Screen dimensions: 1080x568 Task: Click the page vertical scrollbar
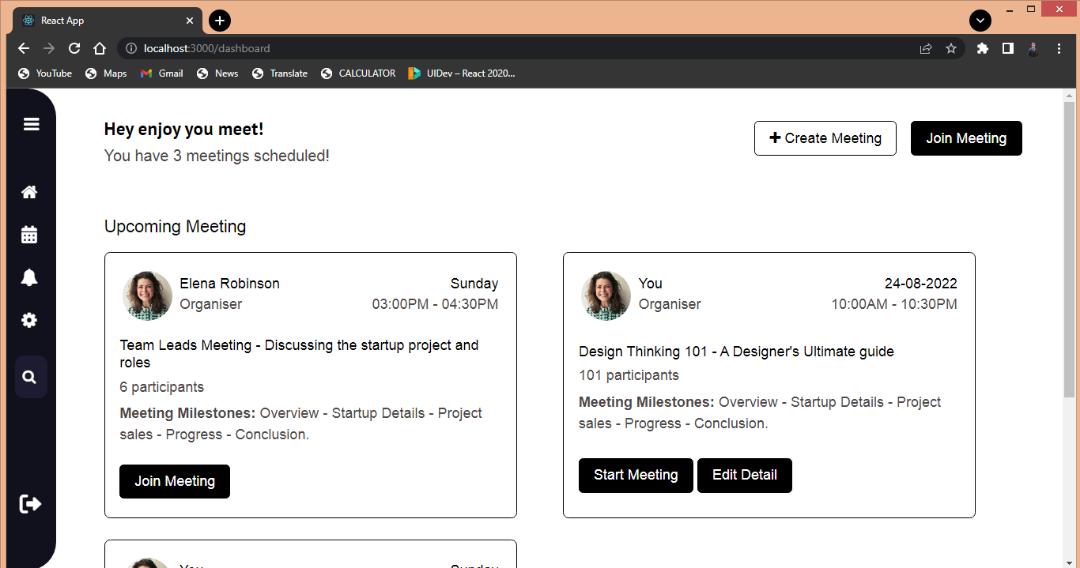pos(1069,250)
